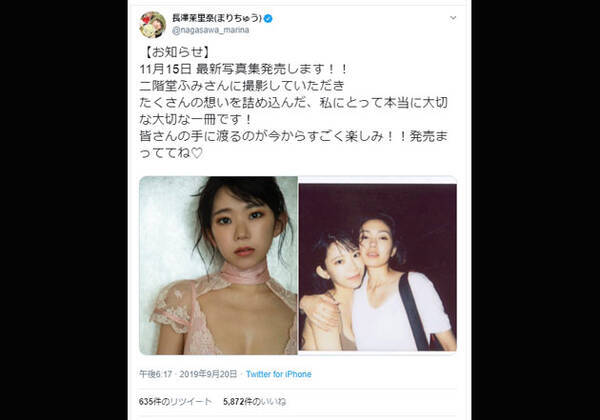Image resolution: width=600 pixels, height=420 pixels.
Task: Click the 11月15日 release date line
Action: coord(243,69)
